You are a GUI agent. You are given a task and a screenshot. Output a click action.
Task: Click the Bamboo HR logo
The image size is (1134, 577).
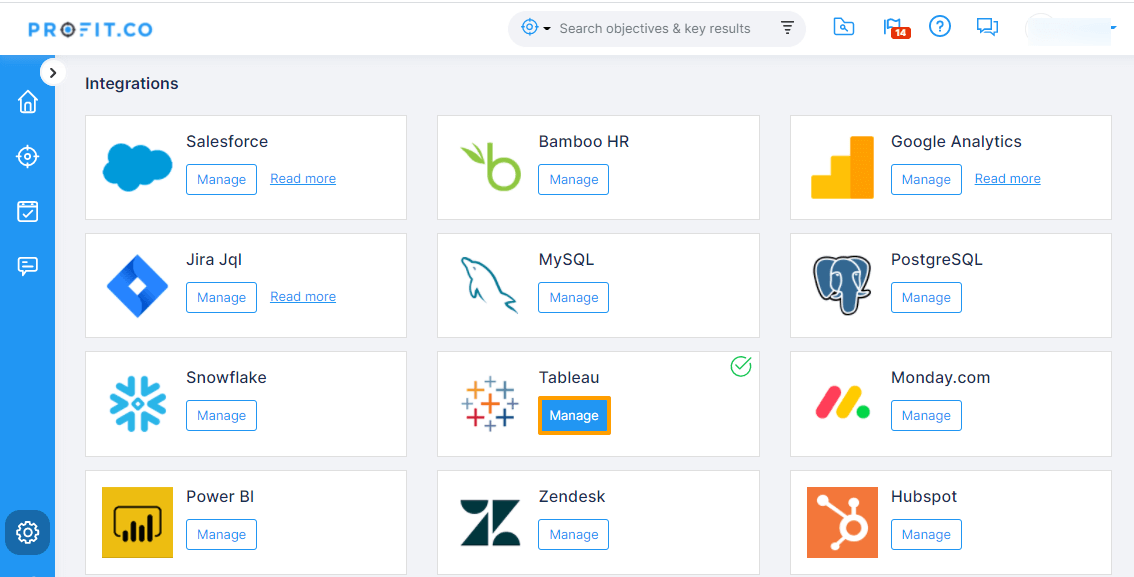[491, 166]
